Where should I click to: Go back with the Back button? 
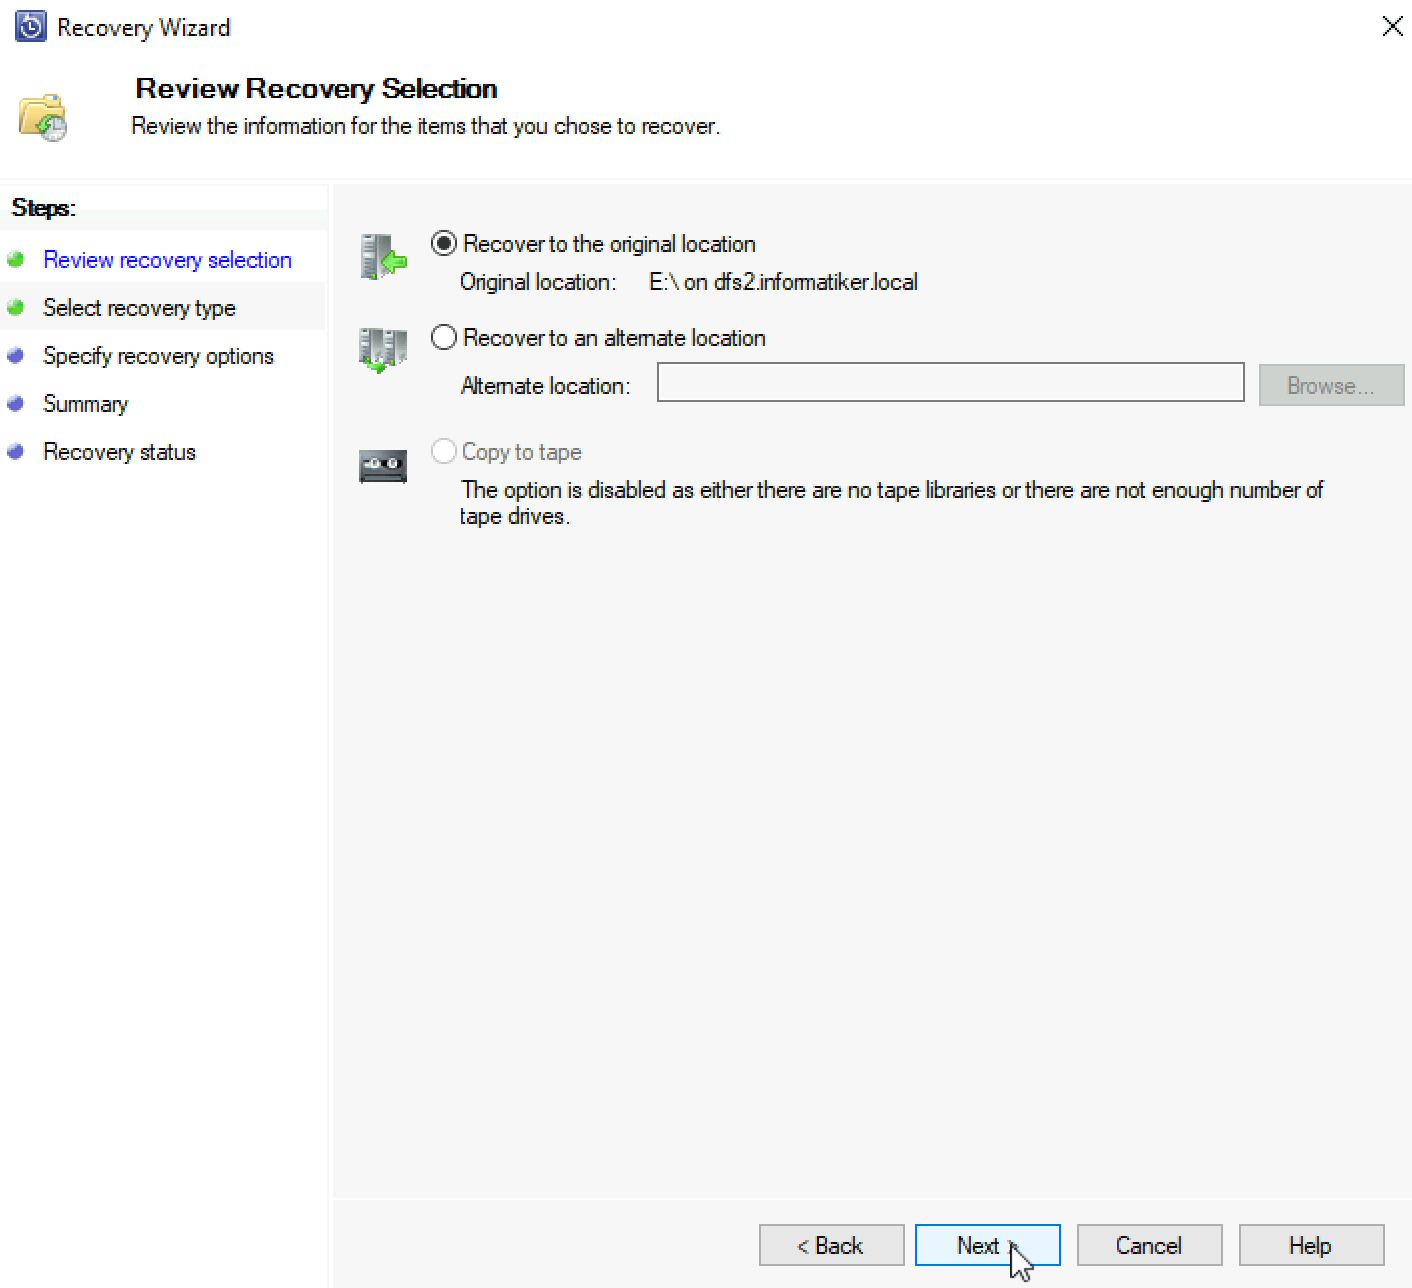coord(831,1245)
